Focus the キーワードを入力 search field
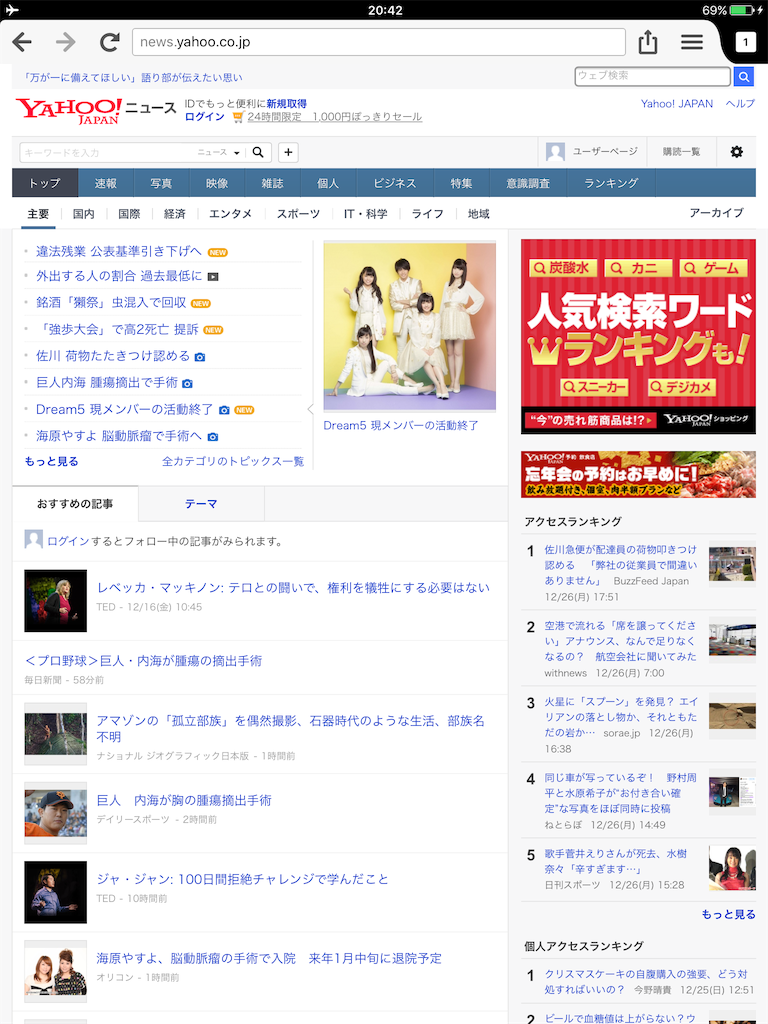Screen dimensions: 768x1024 (x=108, y=152)
